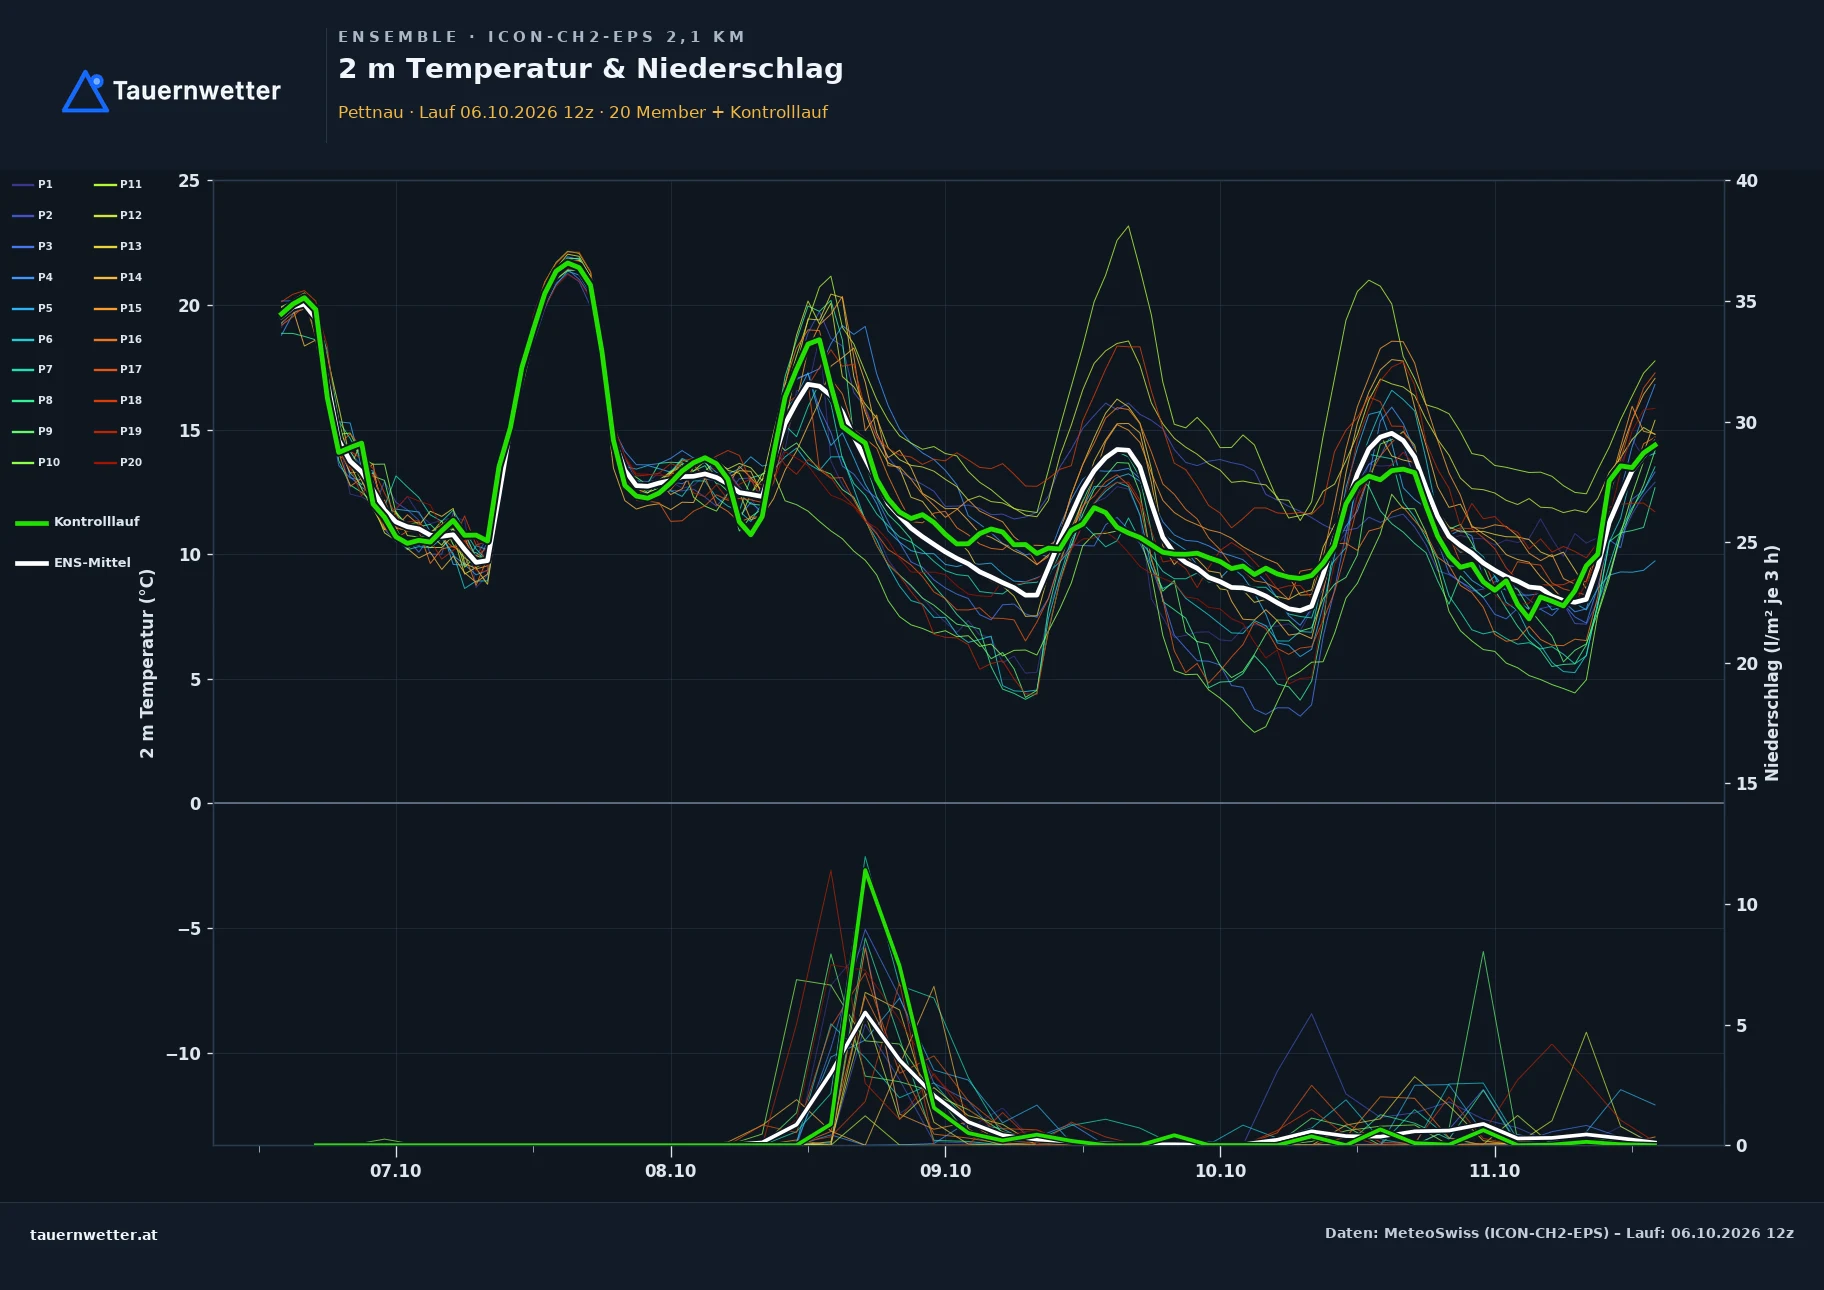The width and height of the screenshot is (1824, 1290).
Task: Click the 09.10 date axis label
Action: pos(946,1171)
